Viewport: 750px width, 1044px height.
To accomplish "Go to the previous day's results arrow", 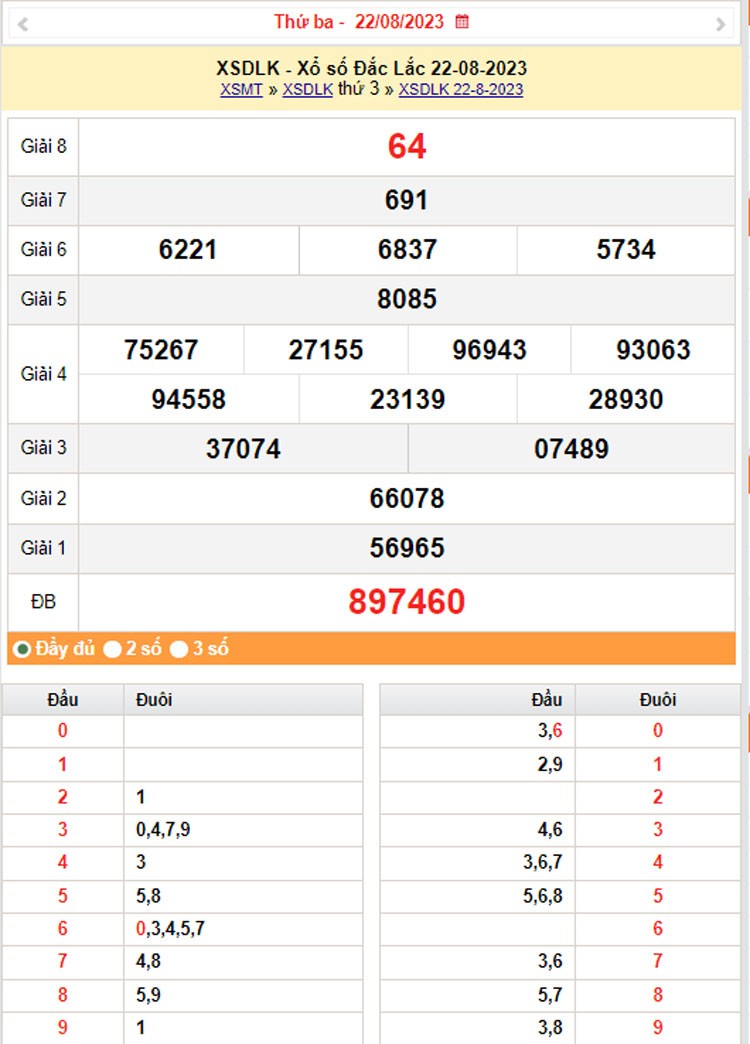I will (x=22, y=23).
